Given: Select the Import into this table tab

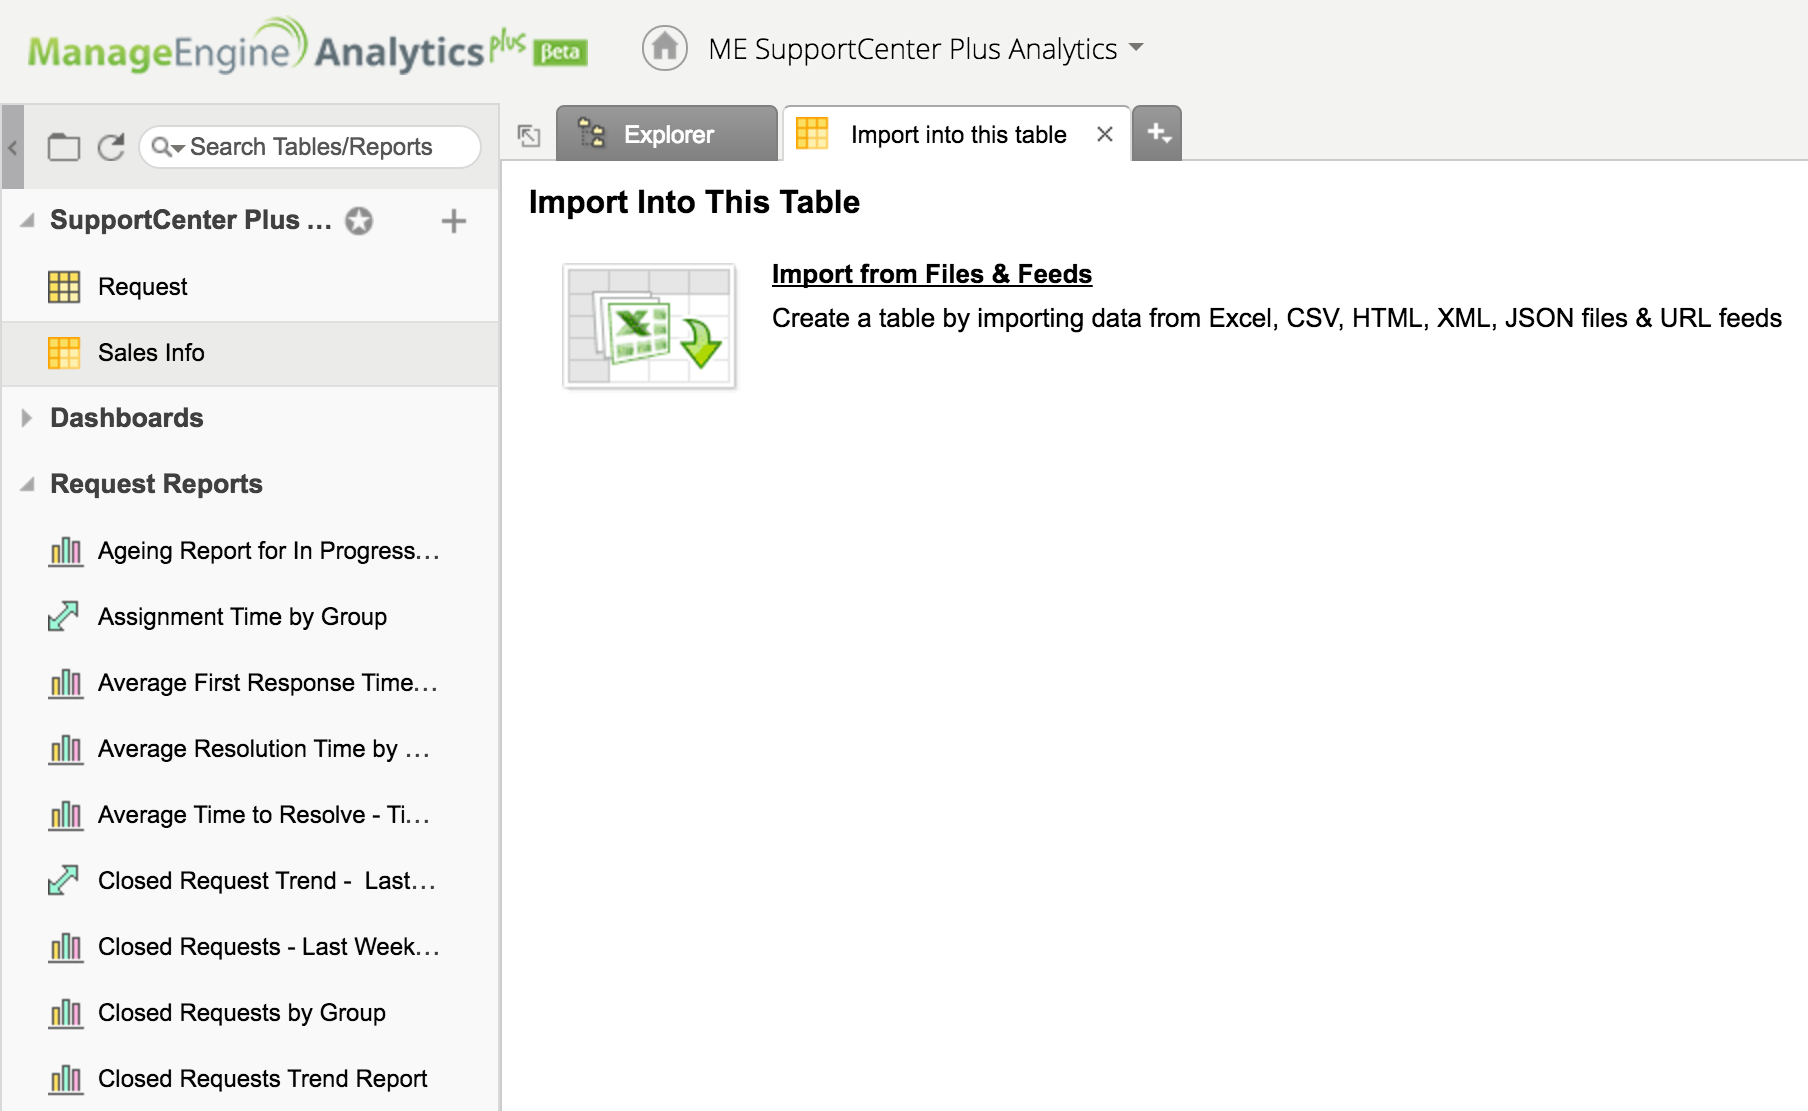Looking at the screenshot, I should pos(956,133).
